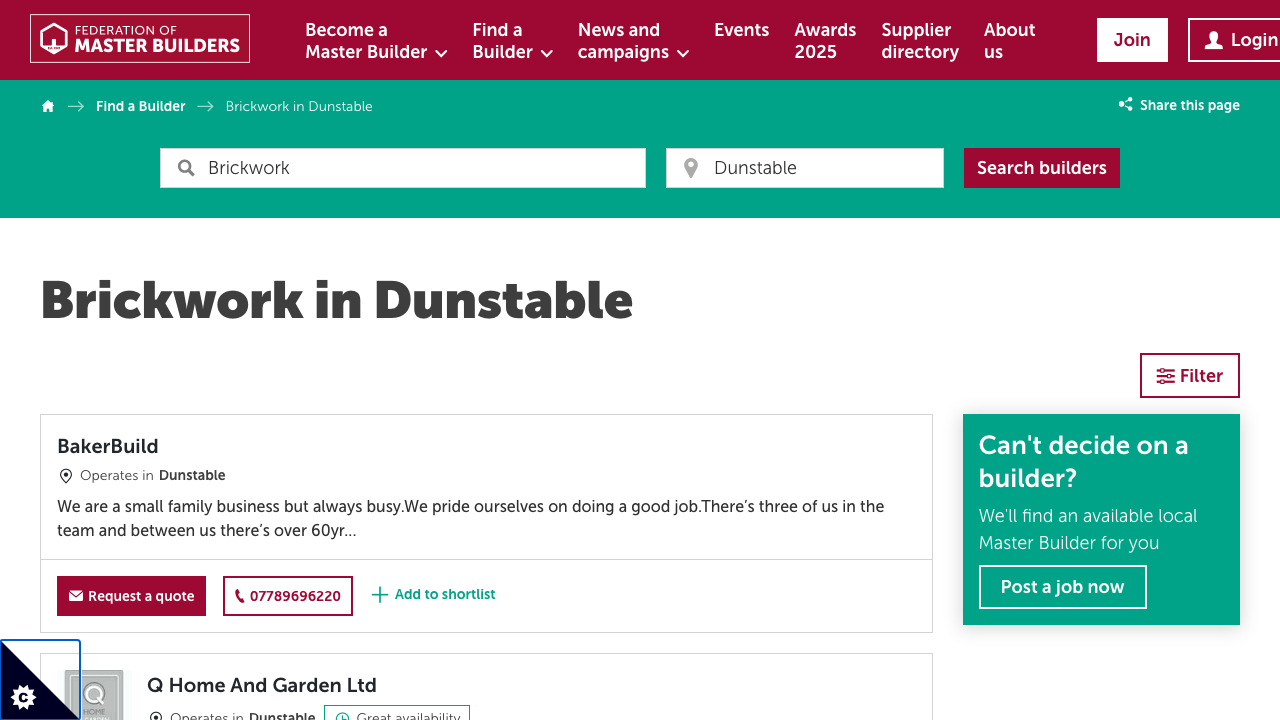Image resolution: width=1280 pixels, height=720 pixels.
Task: Click Post a job now
Action: [1062, 587]
